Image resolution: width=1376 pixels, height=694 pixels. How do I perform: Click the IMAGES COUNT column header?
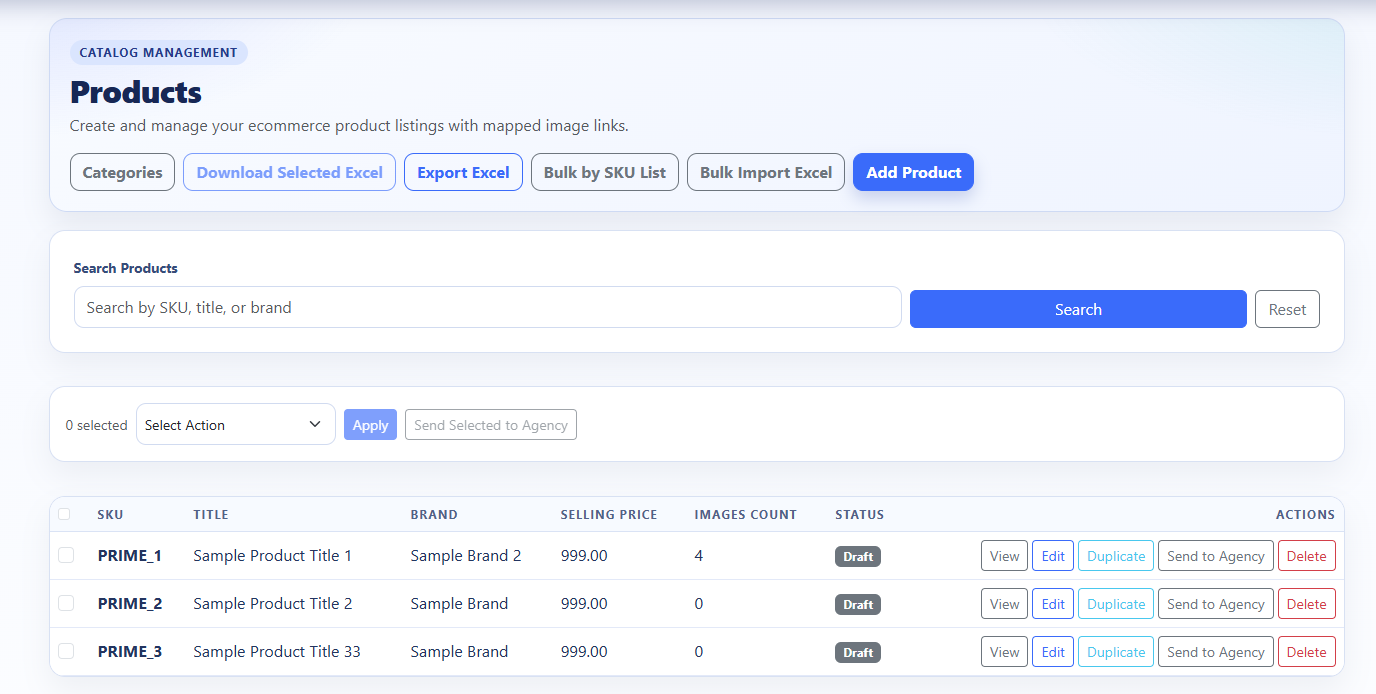746,515
